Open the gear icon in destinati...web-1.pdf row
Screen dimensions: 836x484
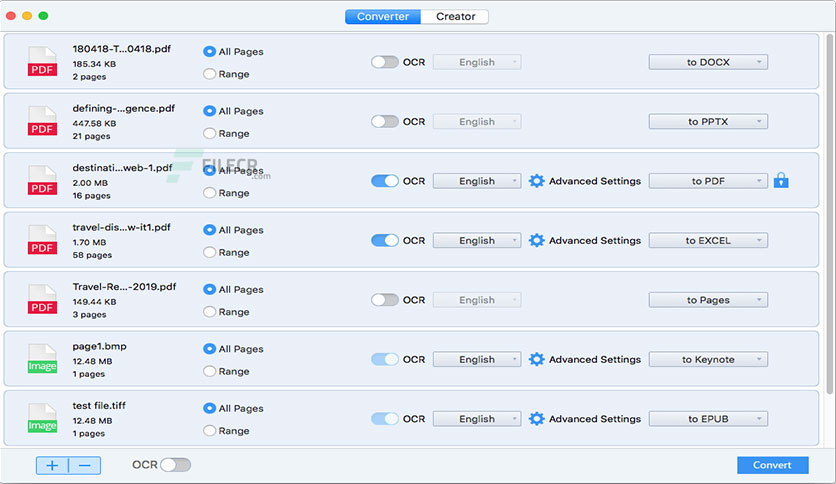pyautogui.click(x=536, y=181)
